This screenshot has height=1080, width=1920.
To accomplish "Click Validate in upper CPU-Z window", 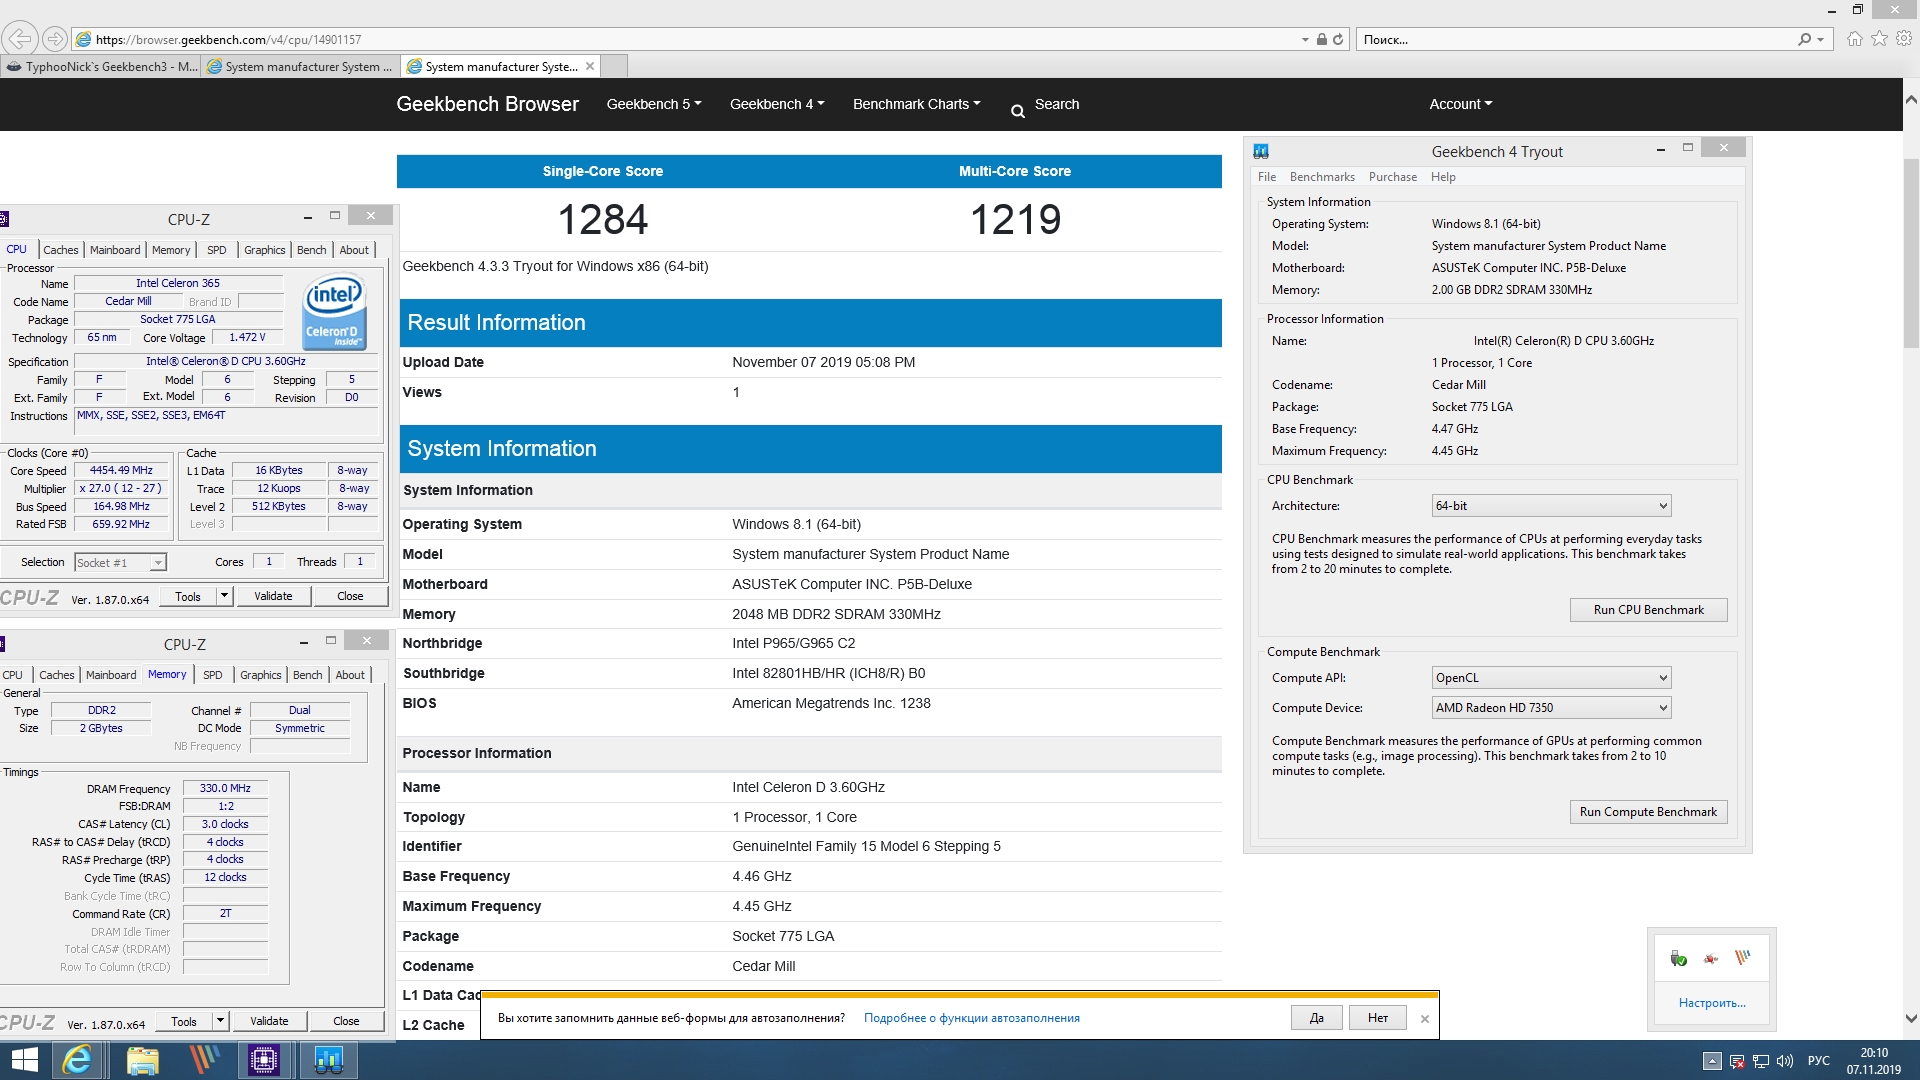I will [x=273, y=596].
